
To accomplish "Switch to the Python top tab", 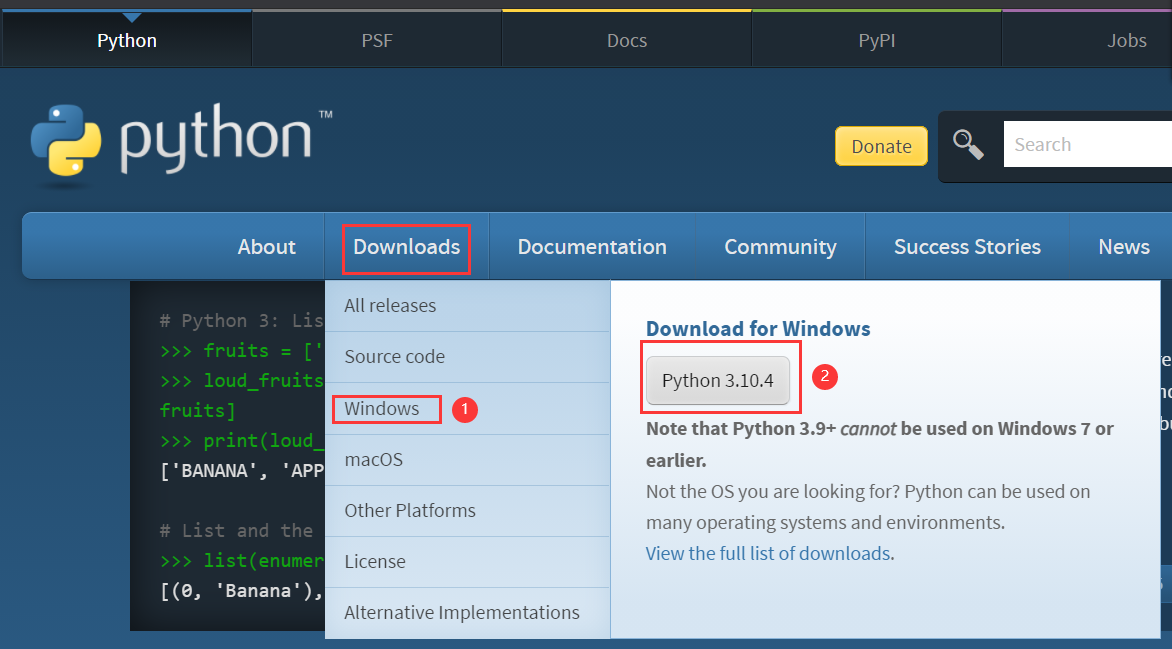I will pos(127,40).
